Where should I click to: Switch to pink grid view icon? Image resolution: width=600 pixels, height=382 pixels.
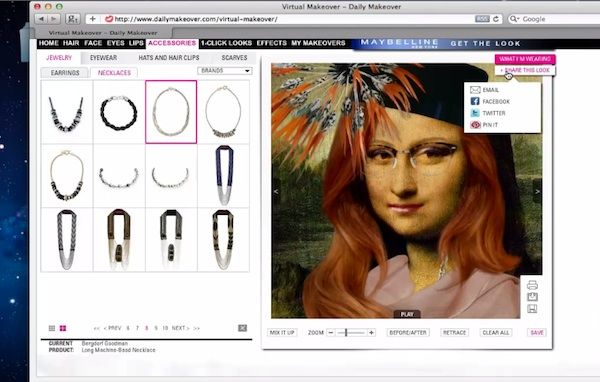63,328
